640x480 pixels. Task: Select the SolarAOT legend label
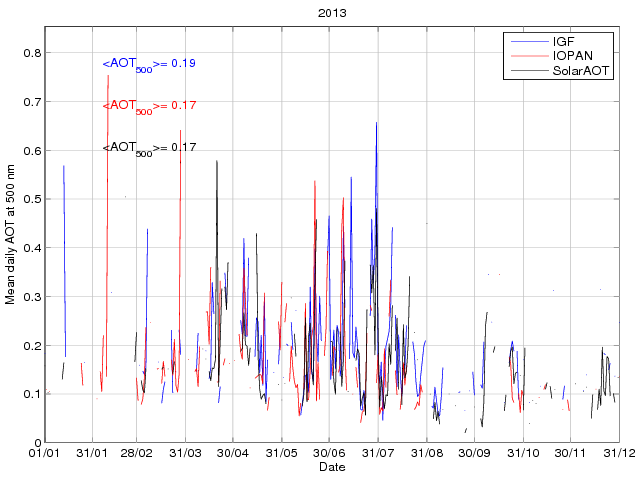(582, 71)
